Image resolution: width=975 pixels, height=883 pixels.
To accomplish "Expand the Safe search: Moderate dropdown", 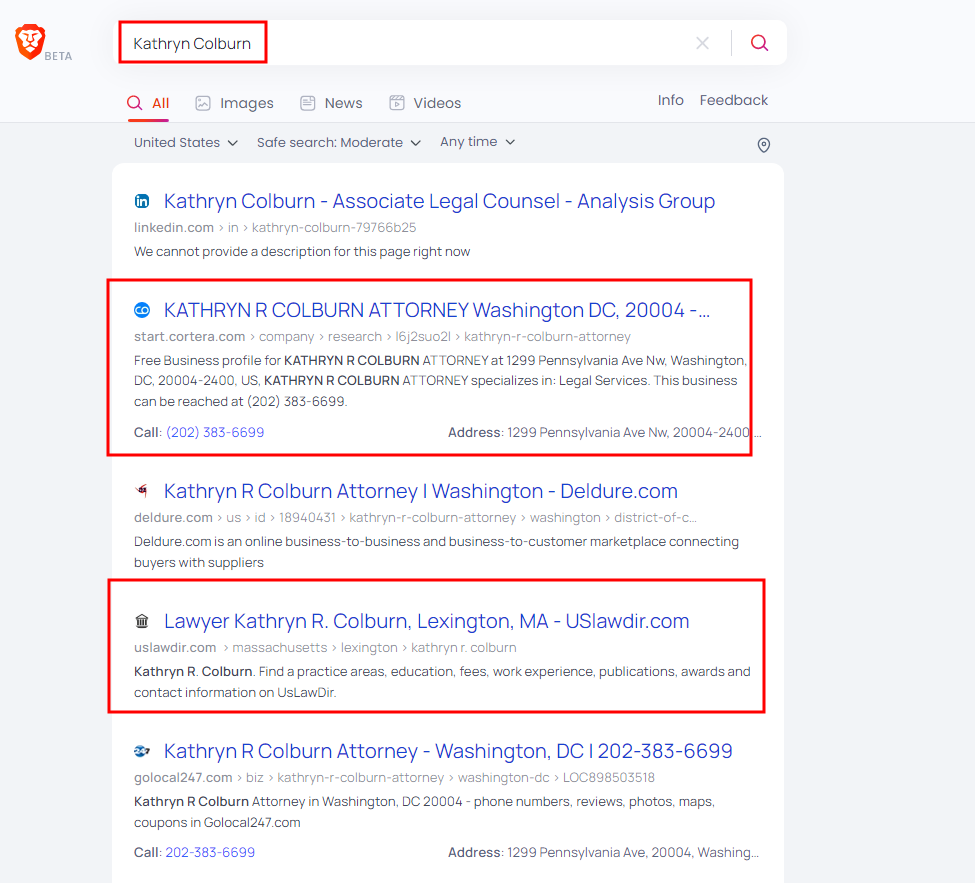I will pos(339,142).
